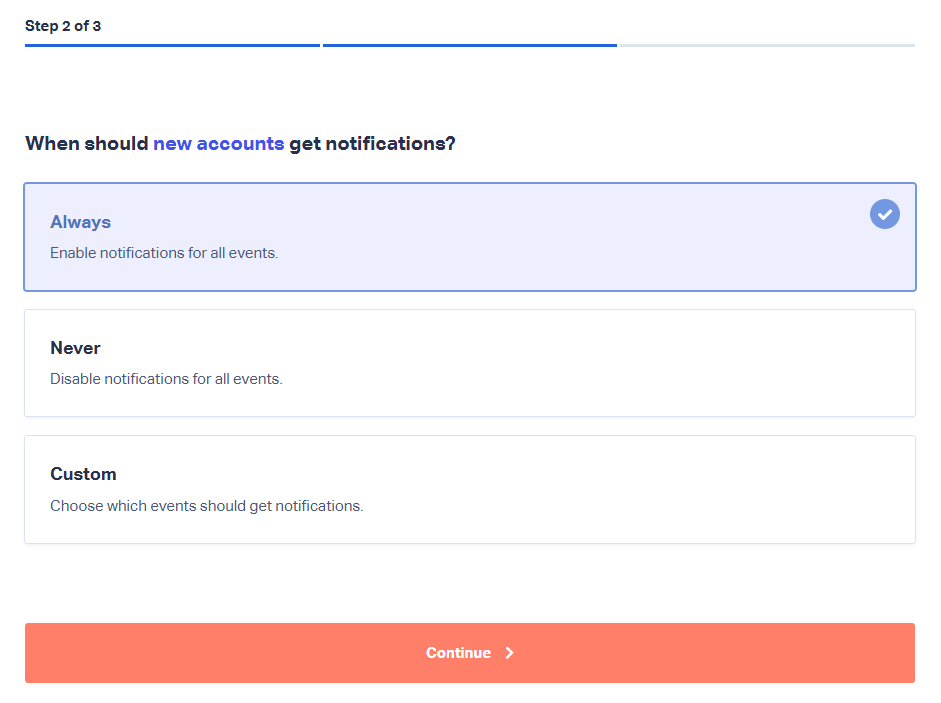Click the 'Never' option title text

click(75, 348)
